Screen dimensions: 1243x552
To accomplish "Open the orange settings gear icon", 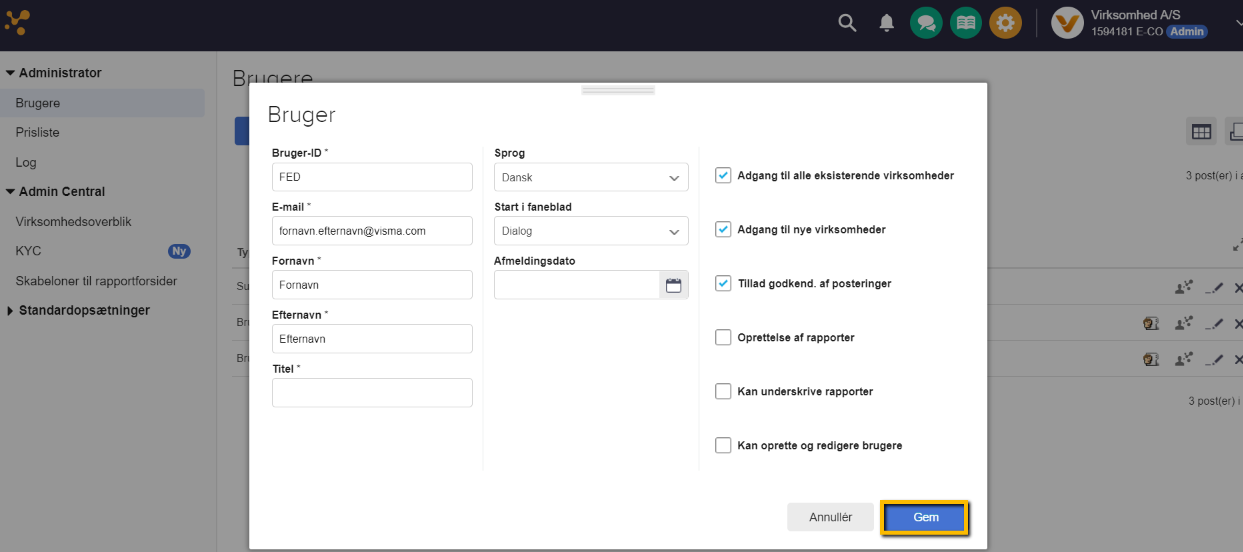I will click(1005, 23).
